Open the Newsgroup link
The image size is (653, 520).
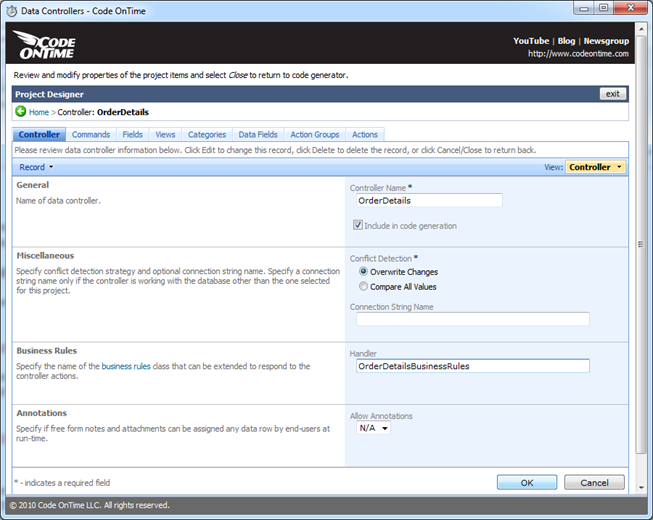[606, 41]
